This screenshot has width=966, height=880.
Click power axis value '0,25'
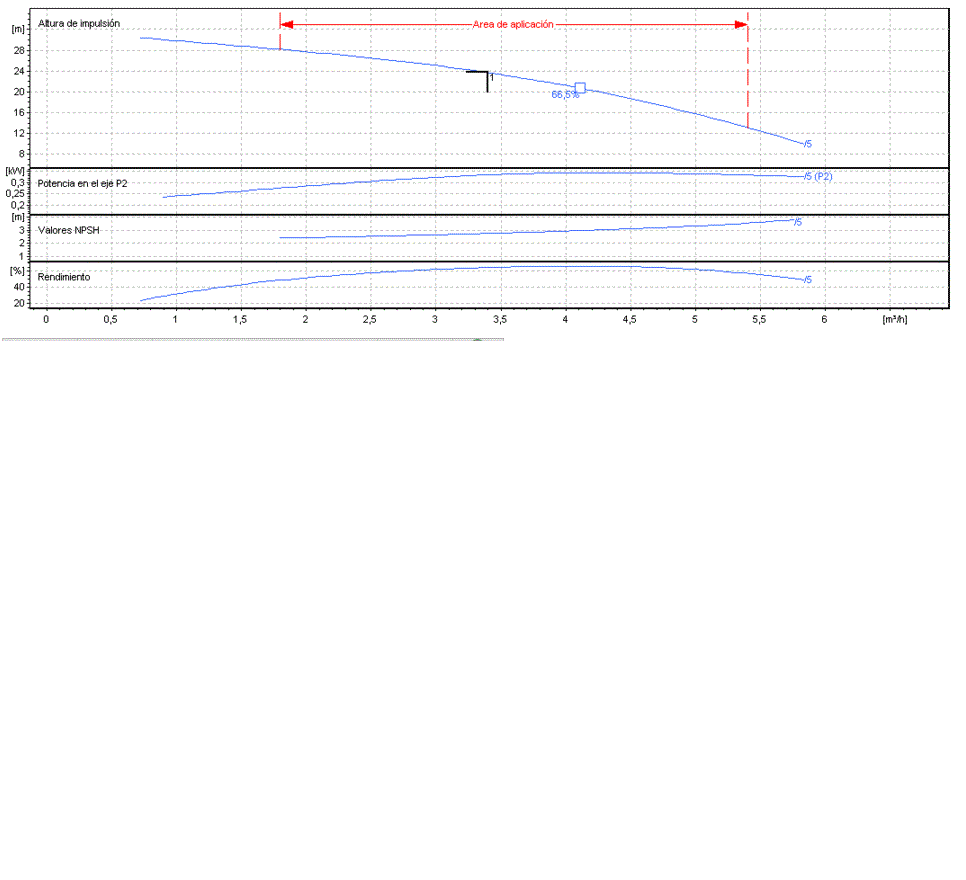(15, 194)
